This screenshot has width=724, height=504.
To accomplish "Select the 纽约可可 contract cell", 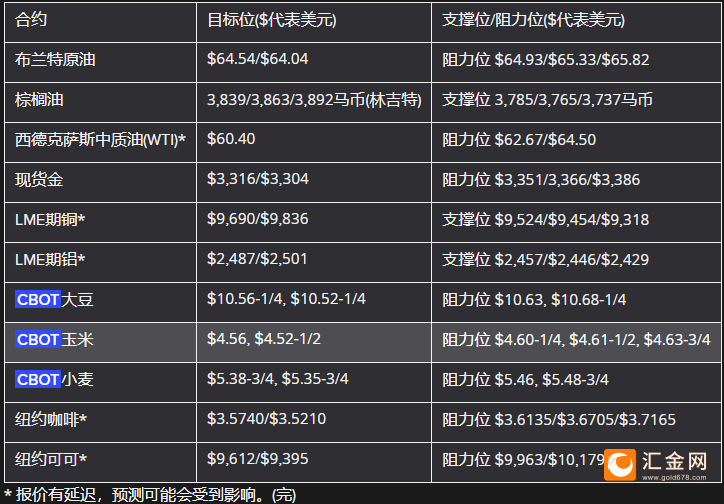I will click(x=101, y=462).
